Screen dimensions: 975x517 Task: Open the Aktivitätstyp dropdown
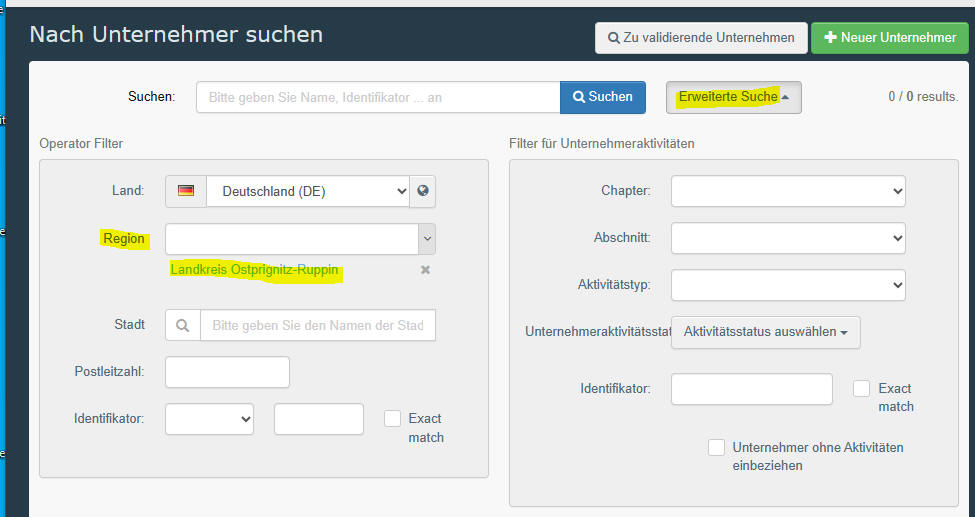pos(788,285)
